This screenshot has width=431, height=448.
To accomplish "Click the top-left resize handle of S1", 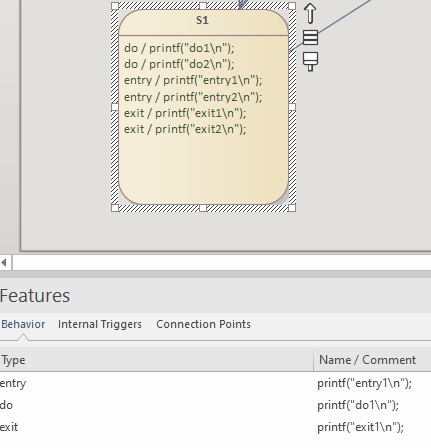I will tap(115, 6).
